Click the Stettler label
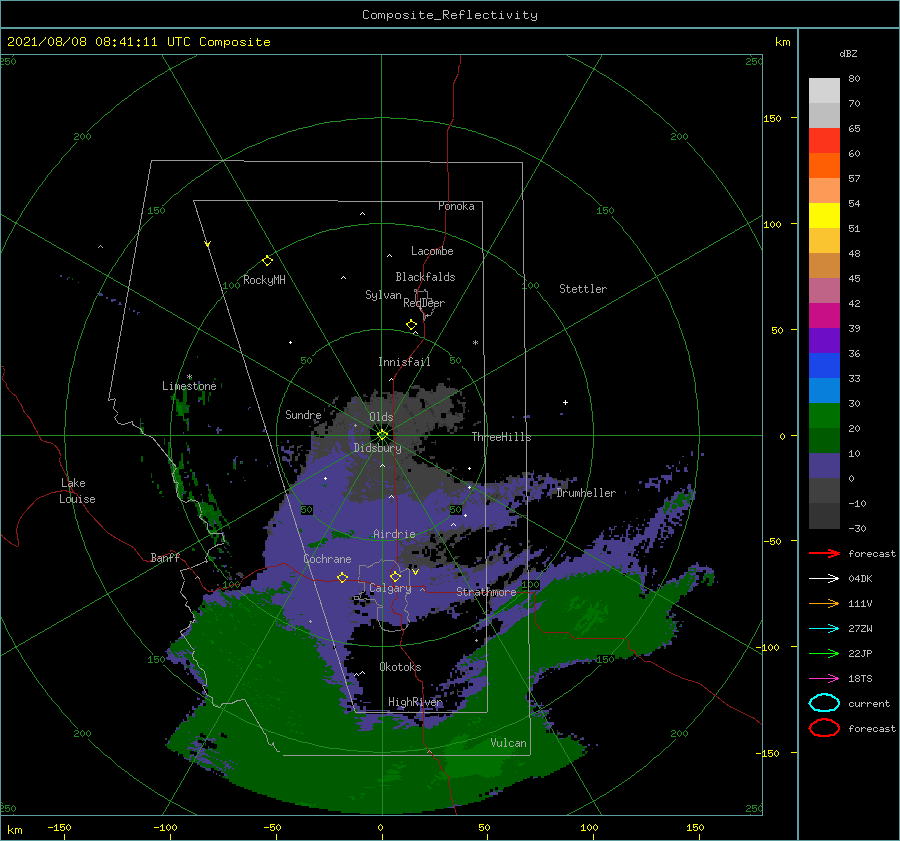The height and width of the screenshot is (841, 900). point(583,289)
